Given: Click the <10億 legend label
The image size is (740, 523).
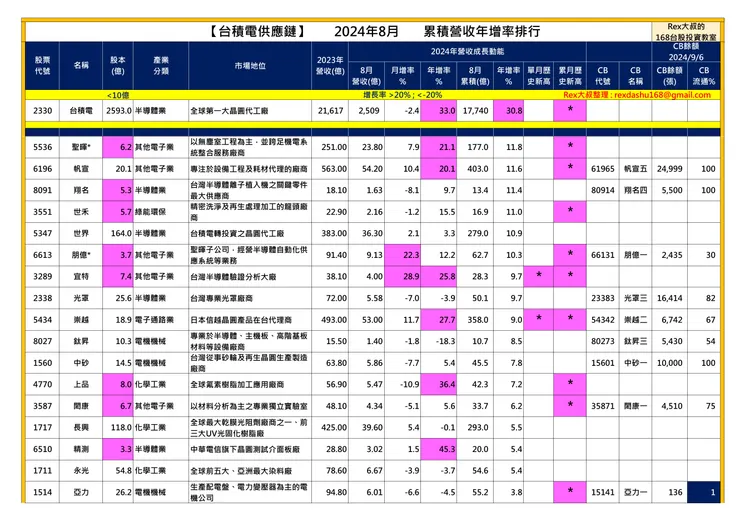Looking at the screenshot, I should pos(118,95).
